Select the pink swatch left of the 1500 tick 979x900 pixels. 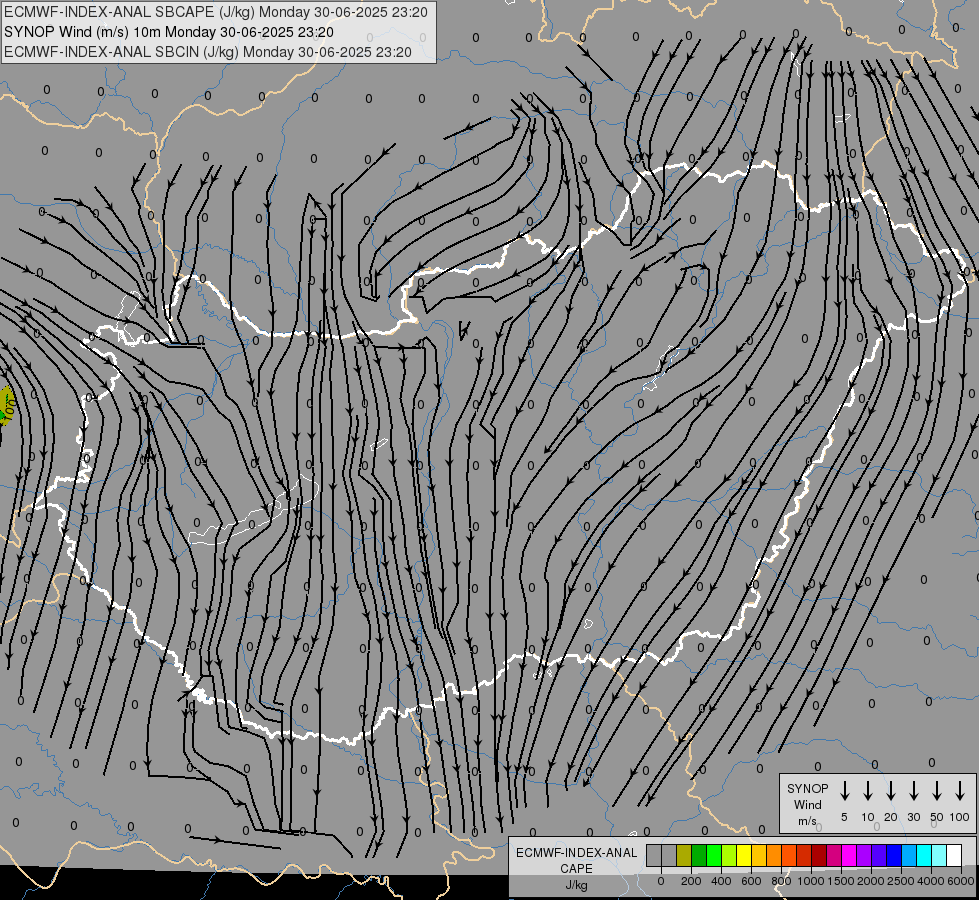click(x=834, y=855)
